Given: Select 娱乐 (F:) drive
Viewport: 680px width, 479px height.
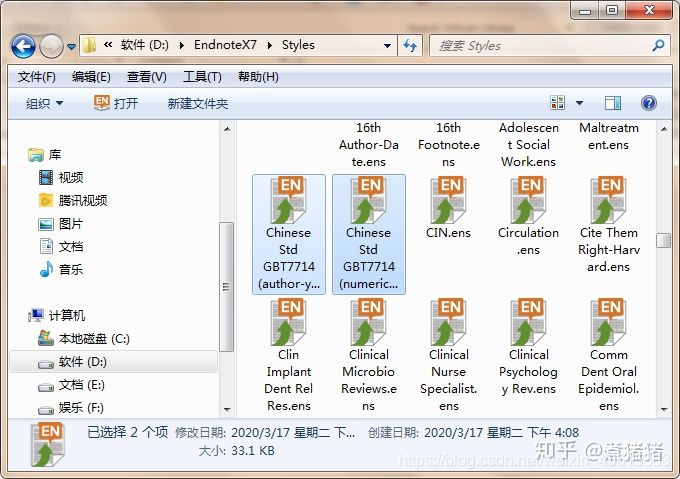Looking at the screenshot, I should [71, 408].
